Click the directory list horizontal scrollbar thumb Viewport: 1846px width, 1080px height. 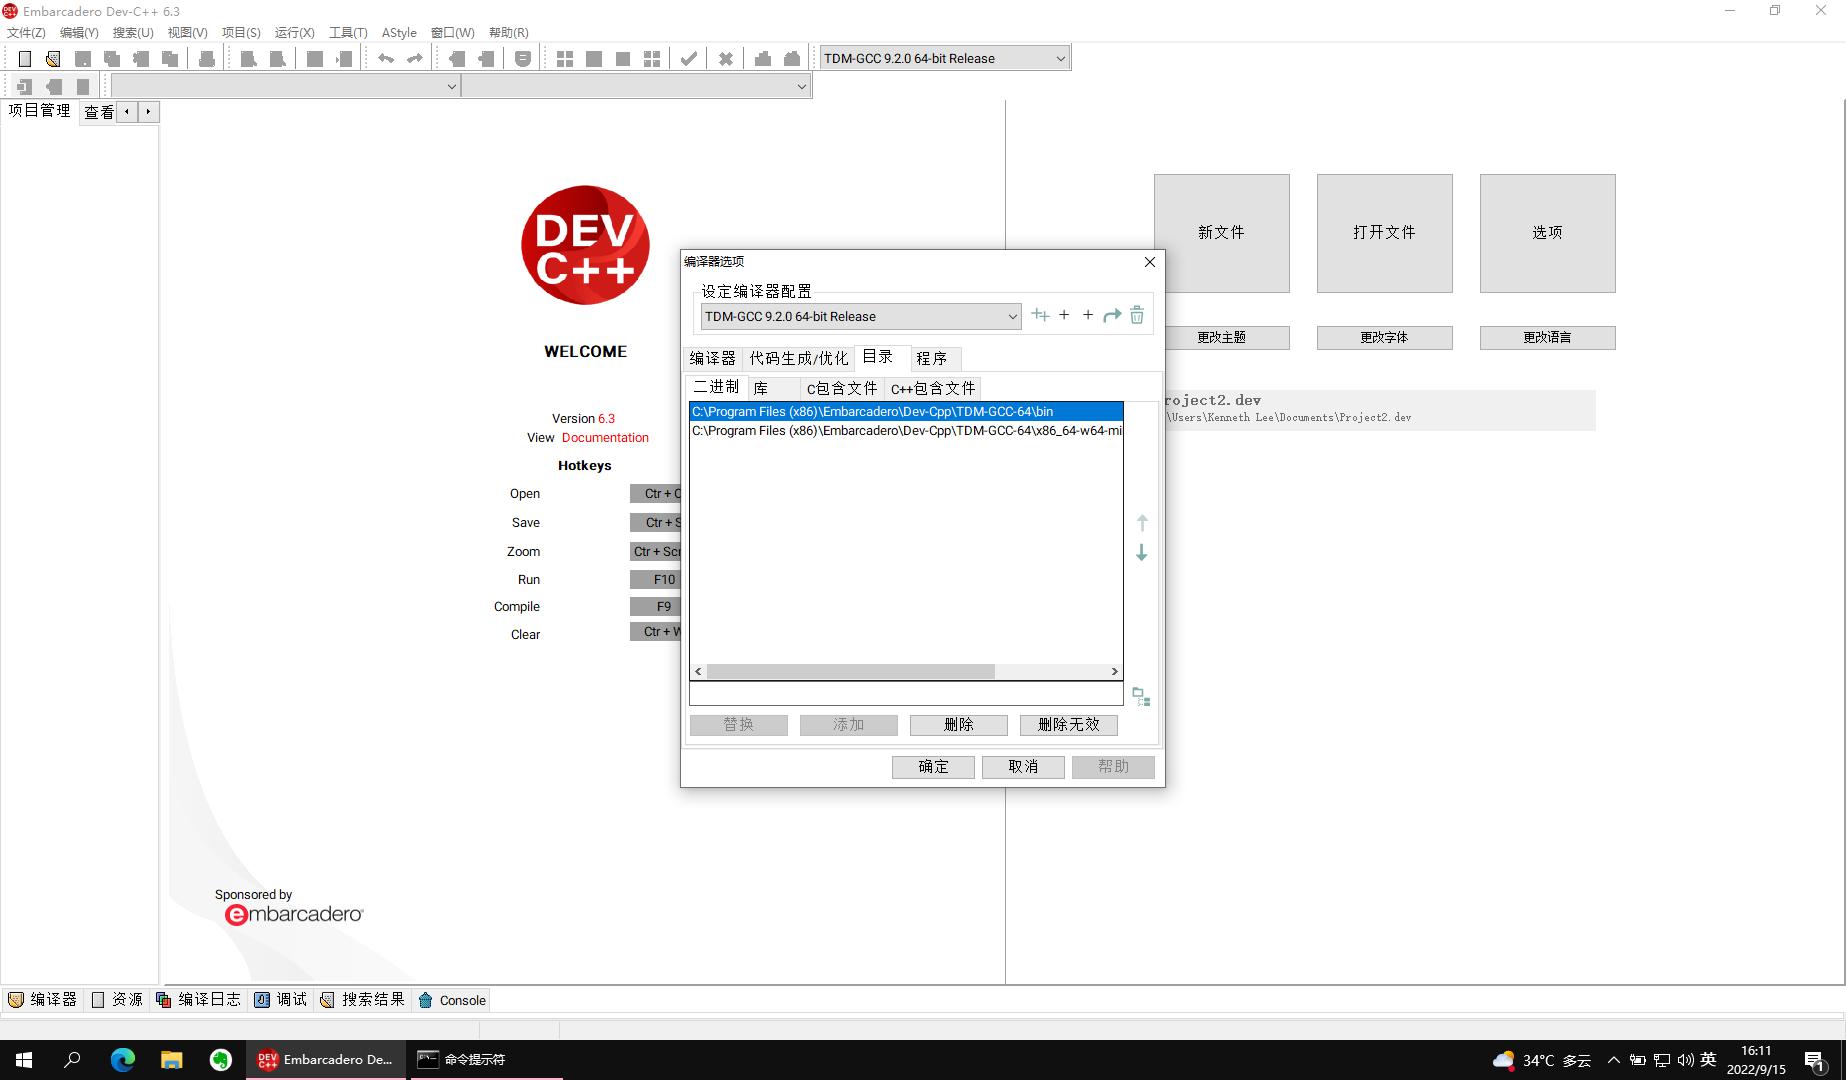(850, 672)
